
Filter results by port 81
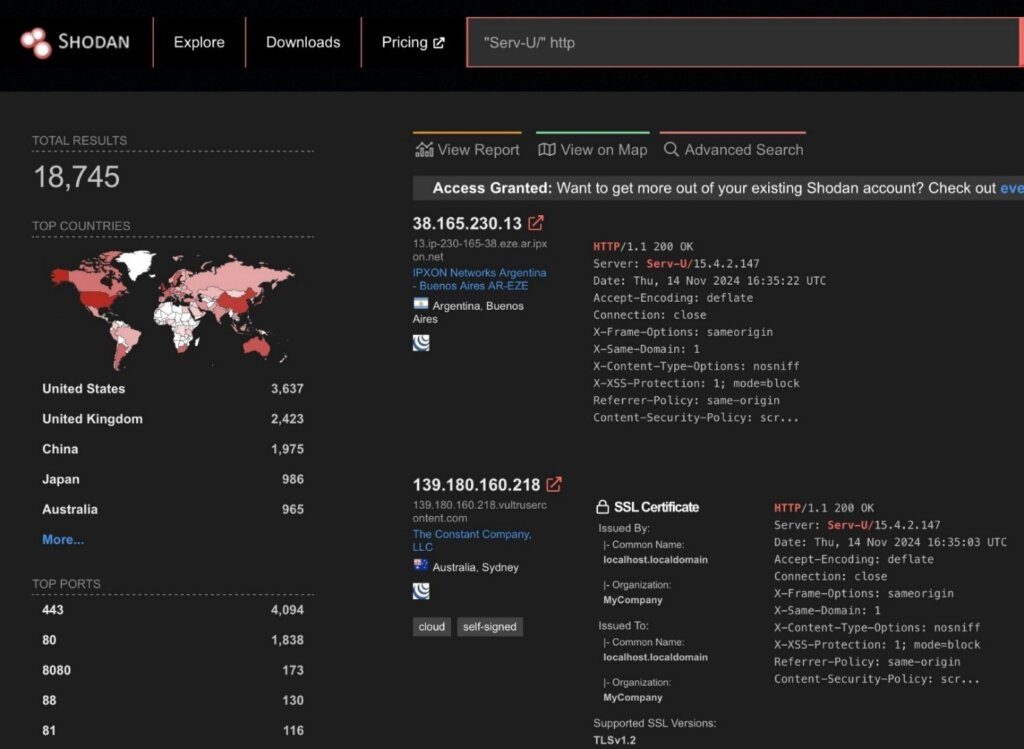tap(173, 729)
